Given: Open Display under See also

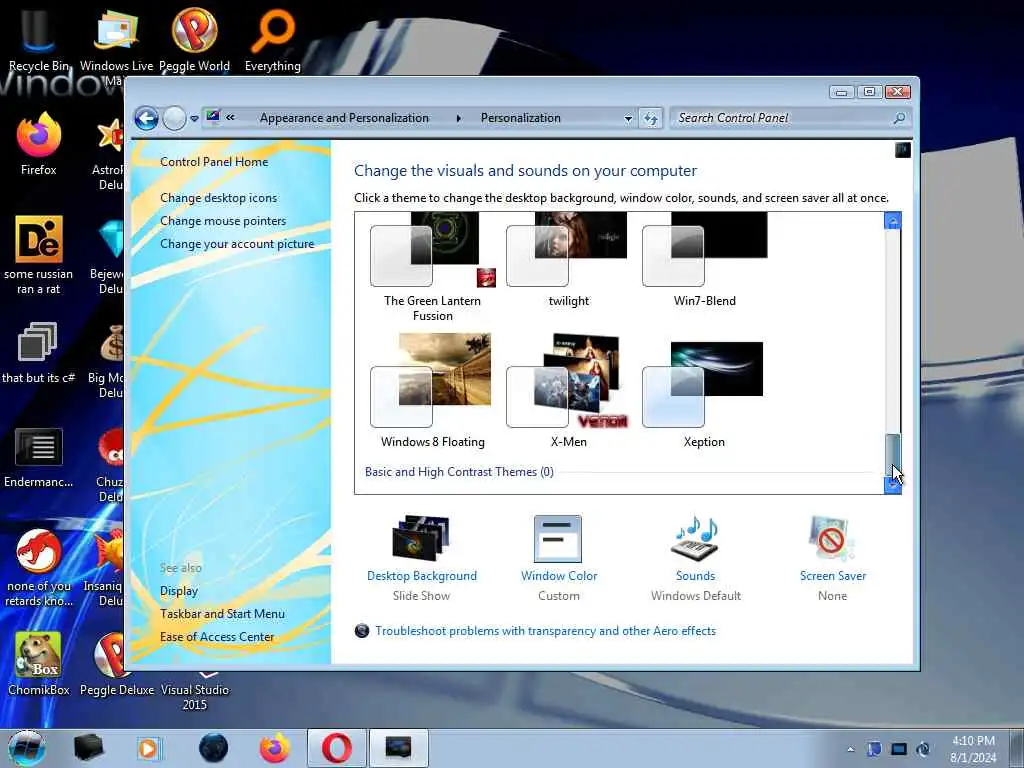Looking at the screenshot, I should (x=179, y=591).
